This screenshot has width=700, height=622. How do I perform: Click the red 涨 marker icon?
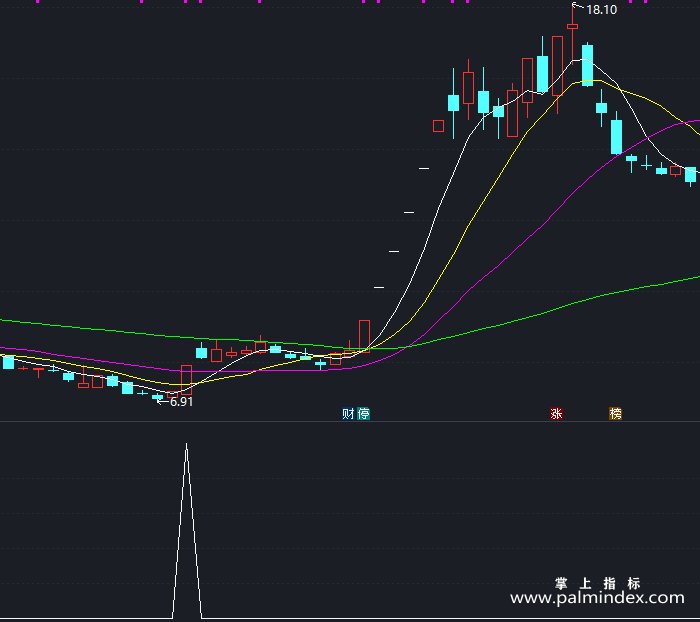(556, 414)
